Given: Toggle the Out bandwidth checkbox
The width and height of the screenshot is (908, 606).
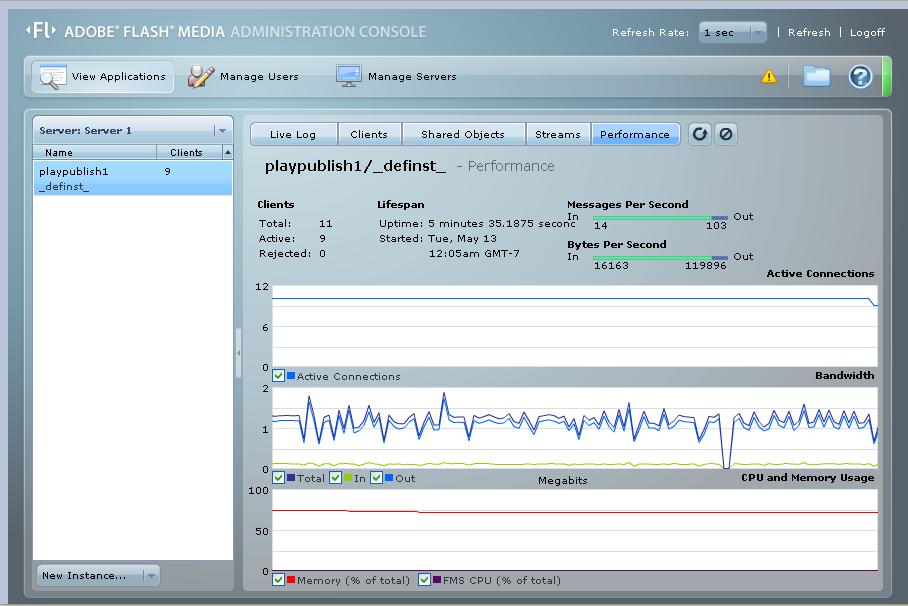Looking at the screenshot, I should coord(376,477).
